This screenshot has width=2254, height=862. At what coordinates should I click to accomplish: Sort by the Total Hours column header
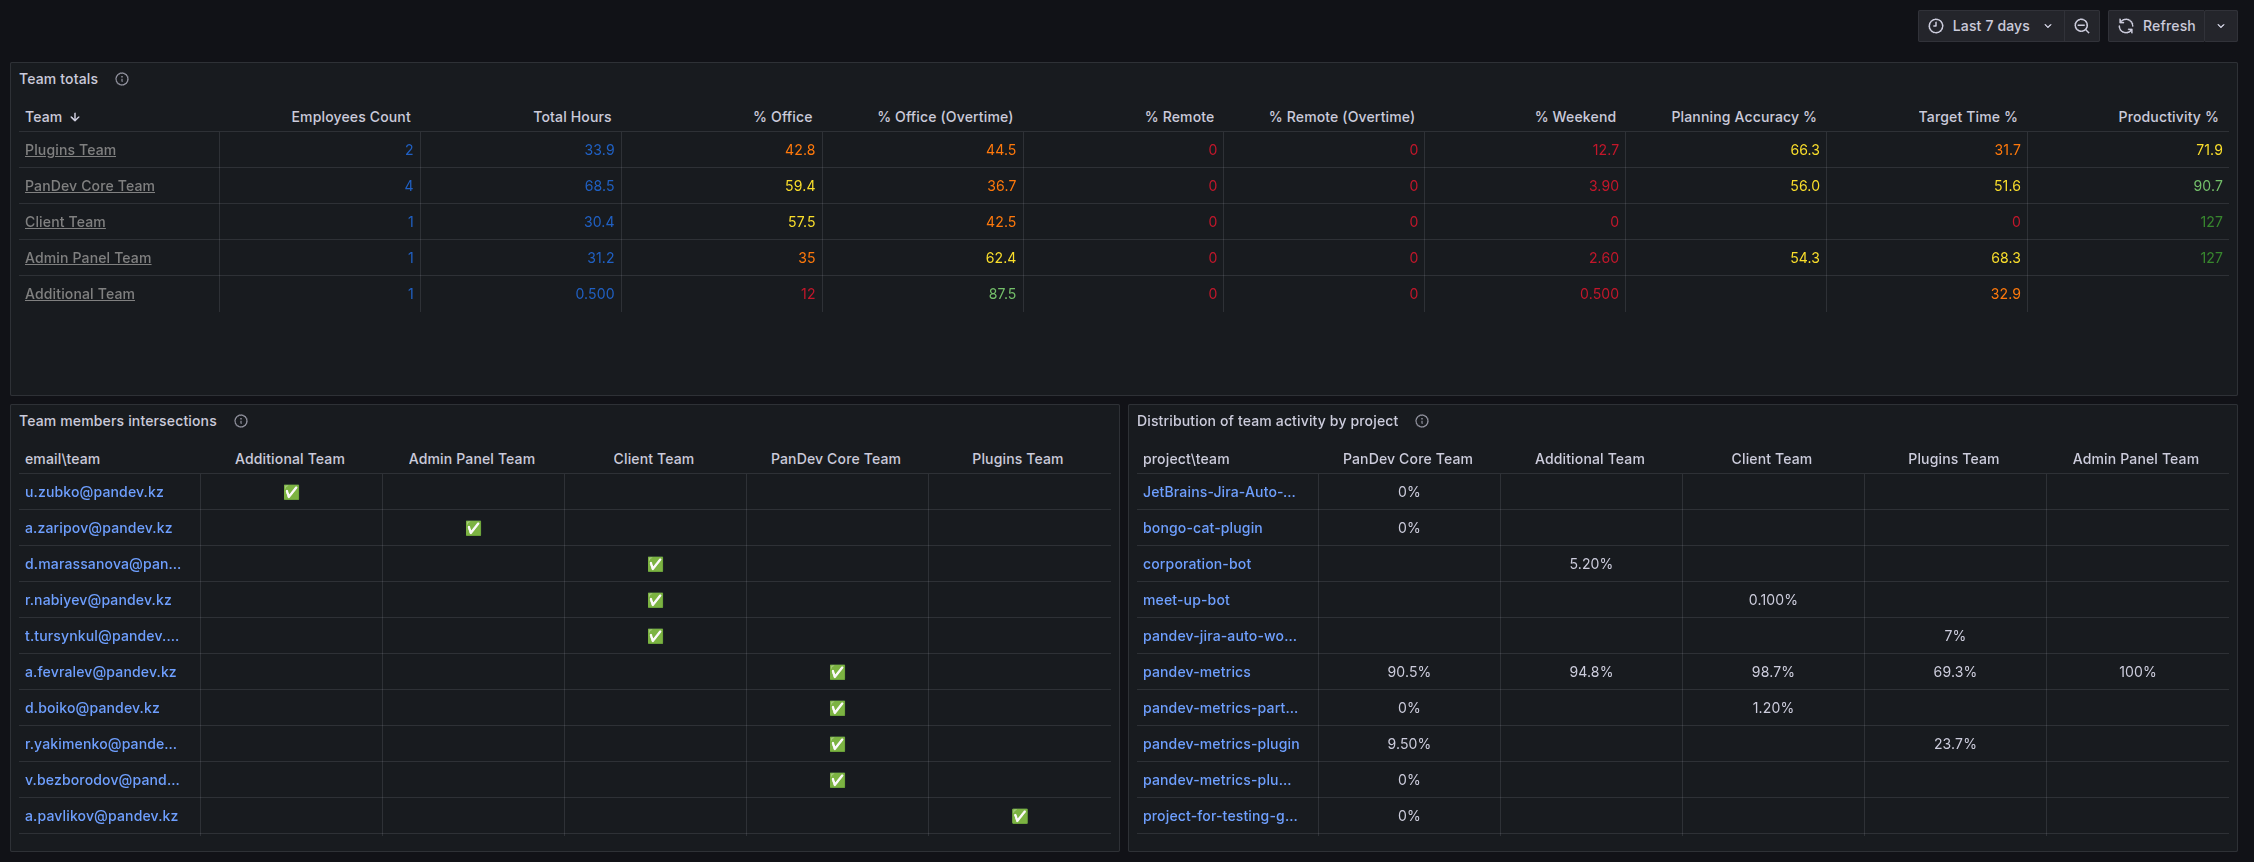572,117
